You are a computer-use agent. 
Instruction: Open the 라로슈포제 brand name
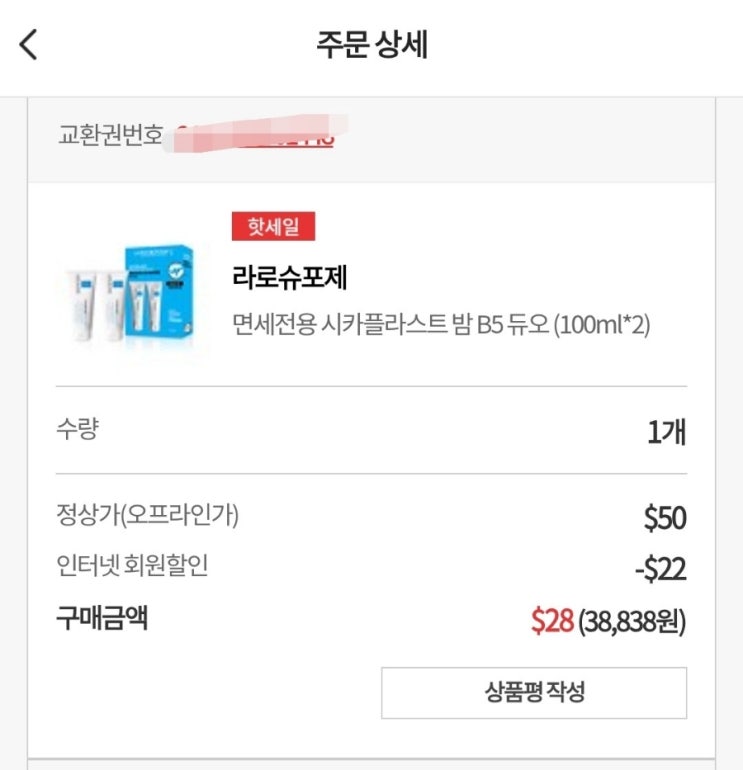coord(289,276)
